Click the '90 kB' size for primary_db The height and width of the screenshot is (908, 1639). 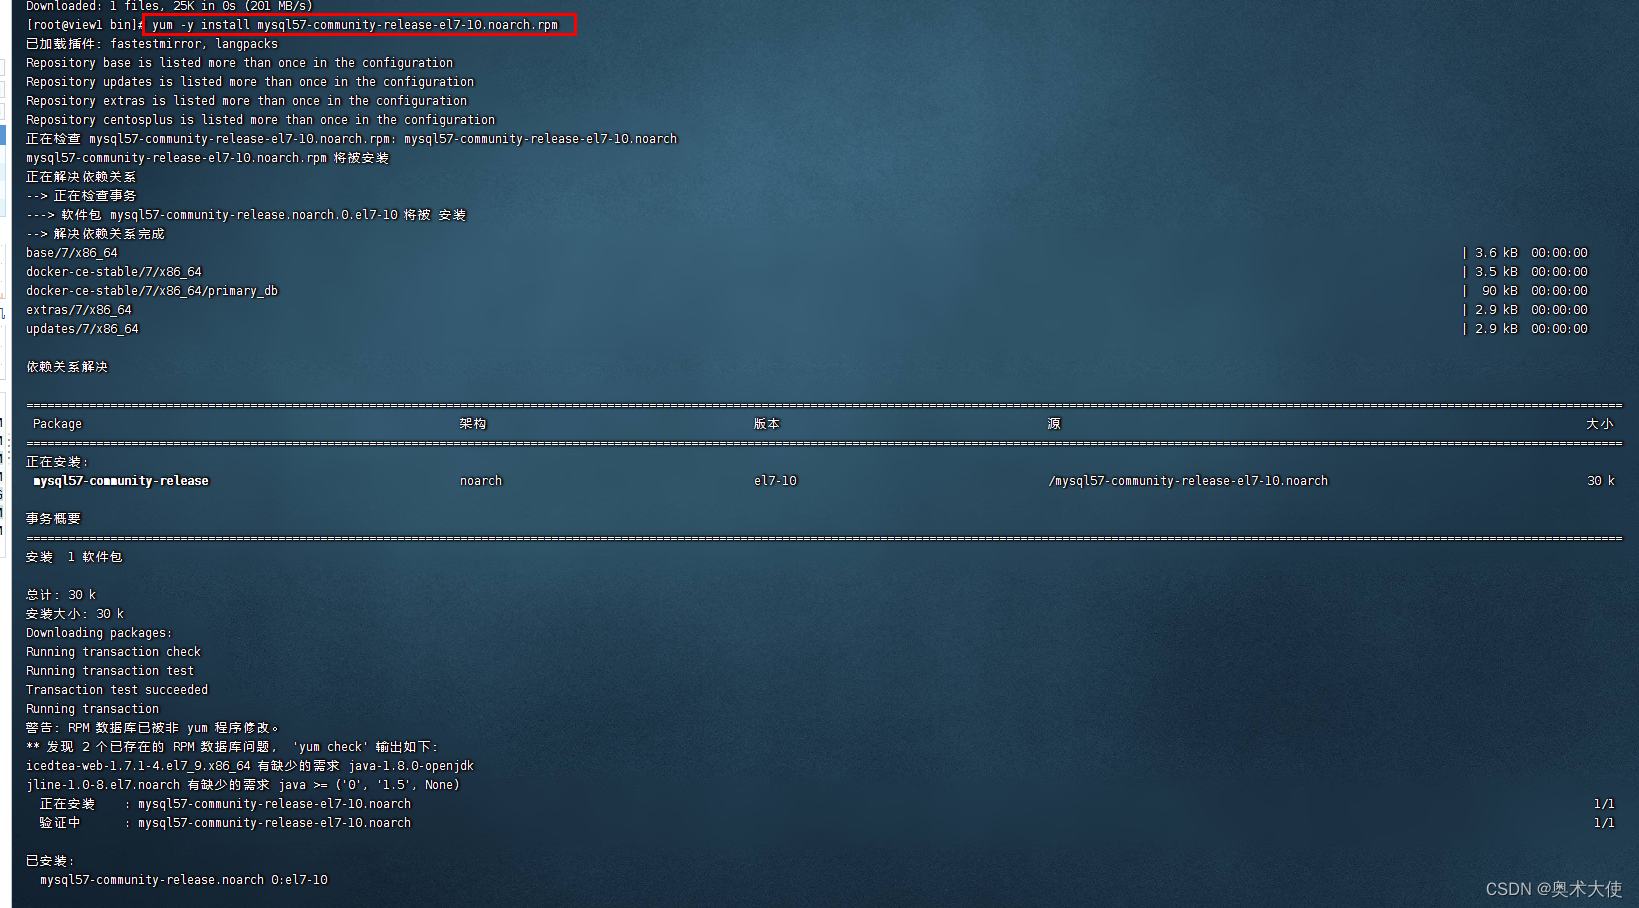tap(1500, 291)
